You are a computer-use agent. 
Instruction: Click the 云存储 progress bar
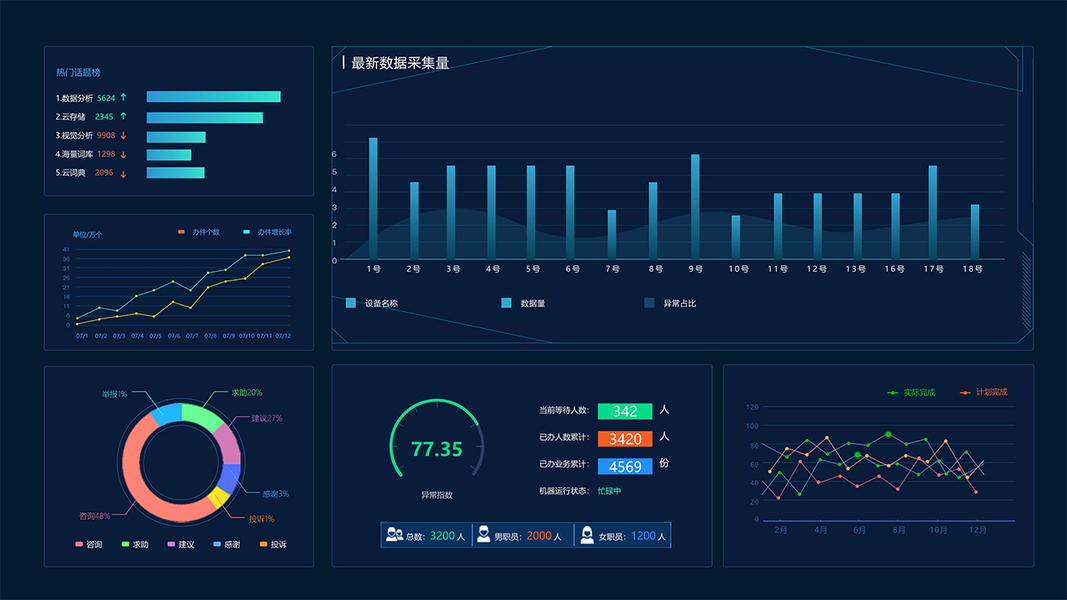205,118
